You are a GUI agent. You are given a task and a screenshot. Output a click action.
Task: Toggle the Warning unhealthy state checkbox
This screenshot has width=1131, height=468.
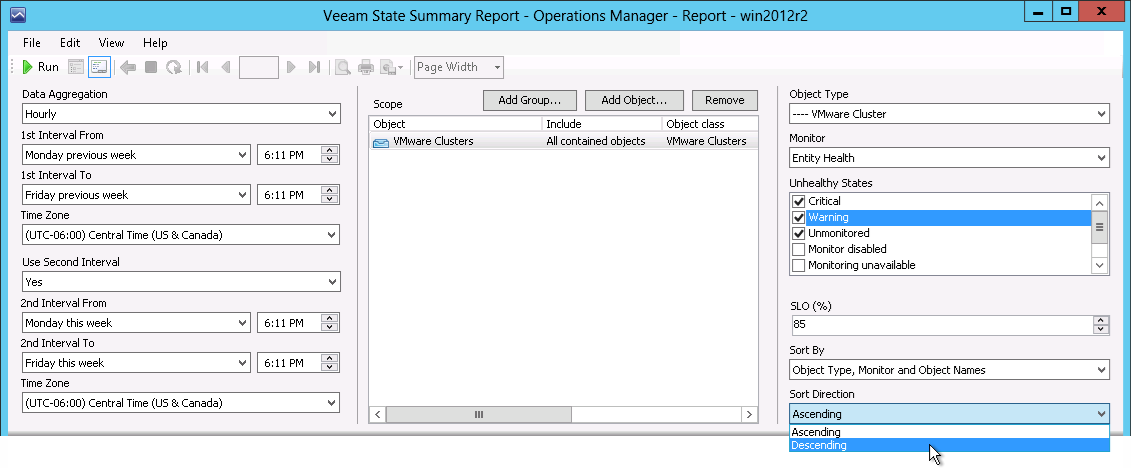pos(798,217)
